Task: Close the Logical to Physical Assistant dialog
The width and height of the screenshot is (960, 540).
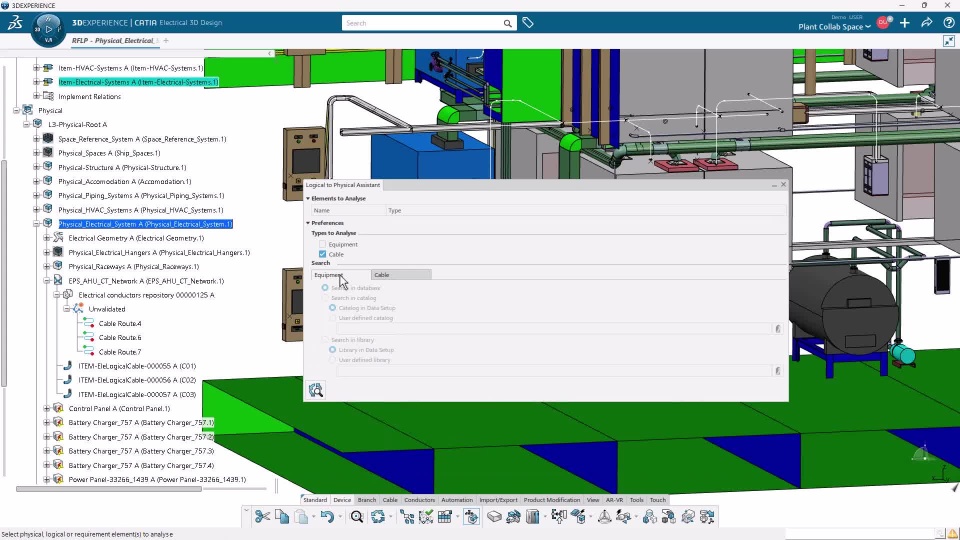Action: (783, 184)
